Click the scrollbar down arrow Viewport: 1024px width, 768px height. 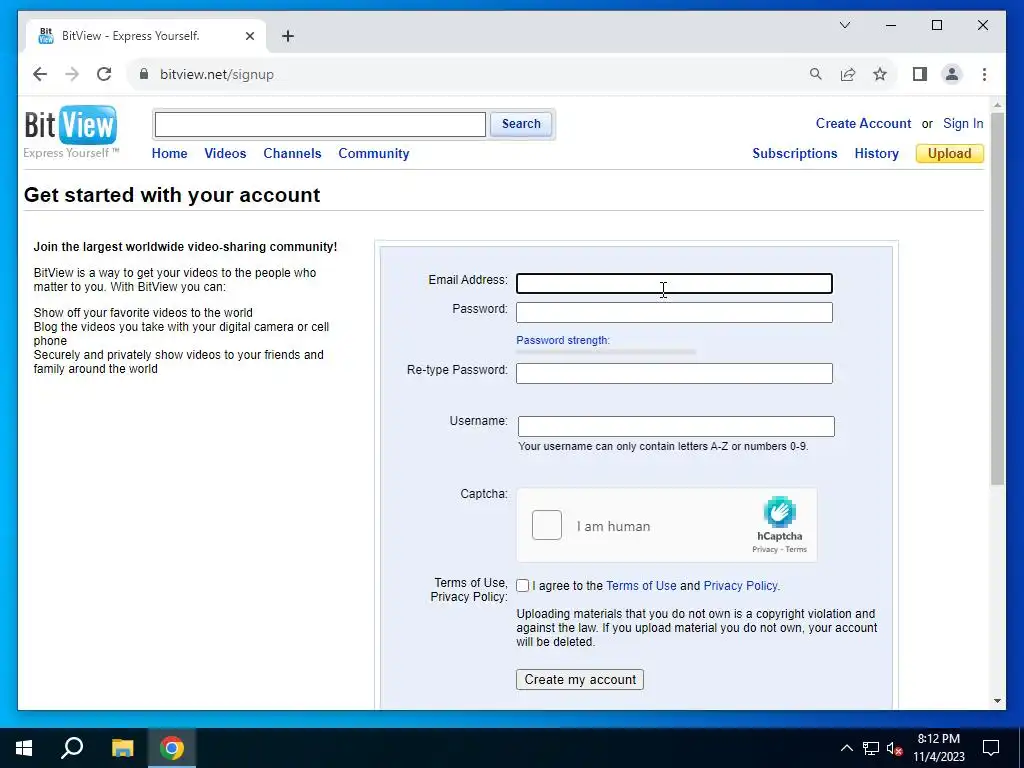coord(997,701)
